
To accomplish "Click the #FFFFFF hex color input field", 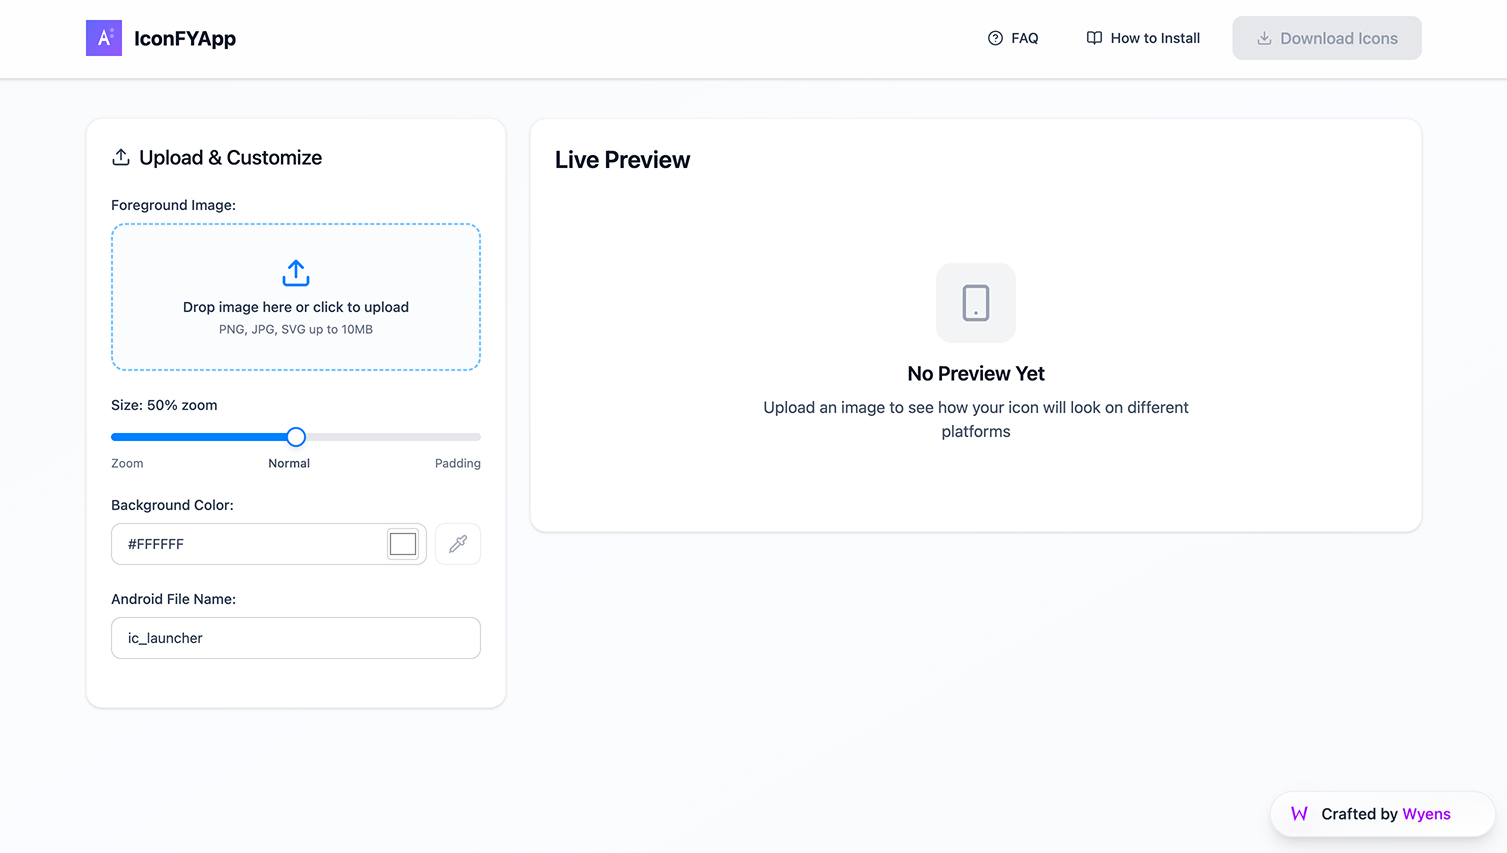I will tap(250, 544).
